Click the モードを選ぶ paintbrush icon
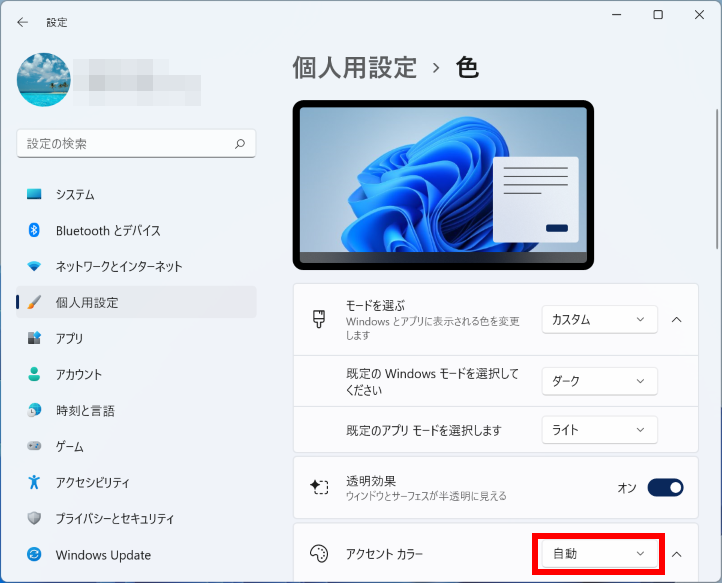Viewport: 722px width, 583px height. coord(319,319)
